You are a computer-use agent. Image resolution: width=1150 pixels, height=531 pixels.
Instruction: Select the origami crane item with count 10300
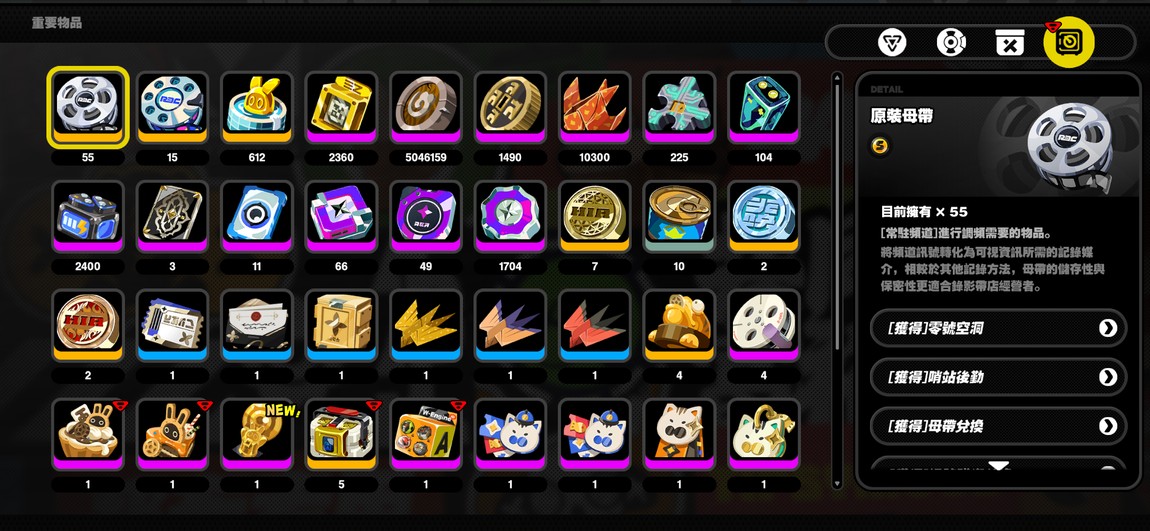coord(594,106)
